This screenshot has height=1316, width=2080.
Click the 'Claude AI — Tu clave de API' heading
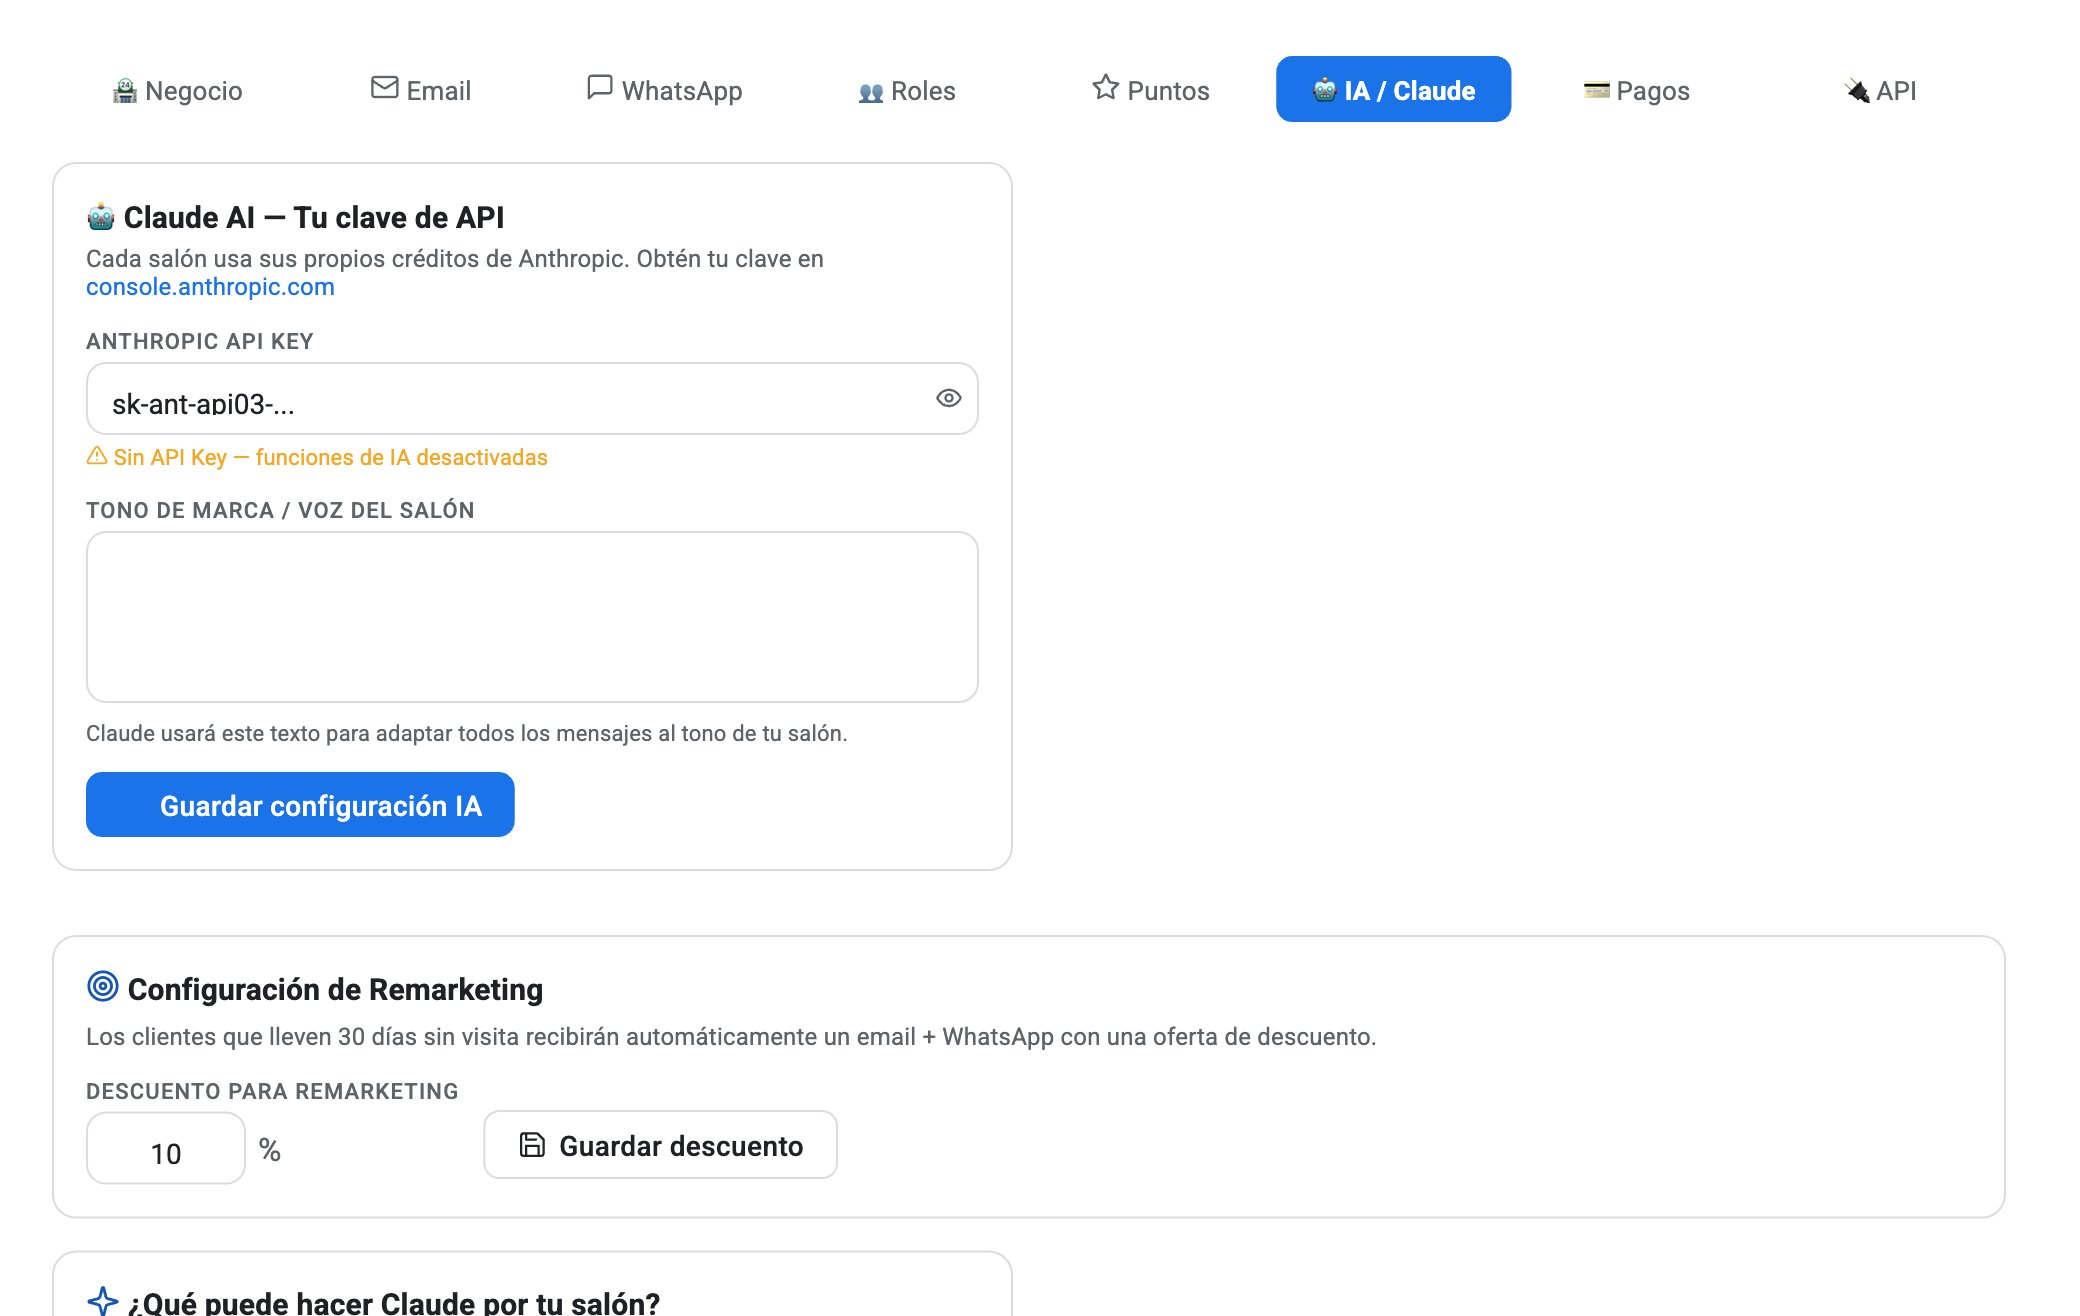(314, 217)
